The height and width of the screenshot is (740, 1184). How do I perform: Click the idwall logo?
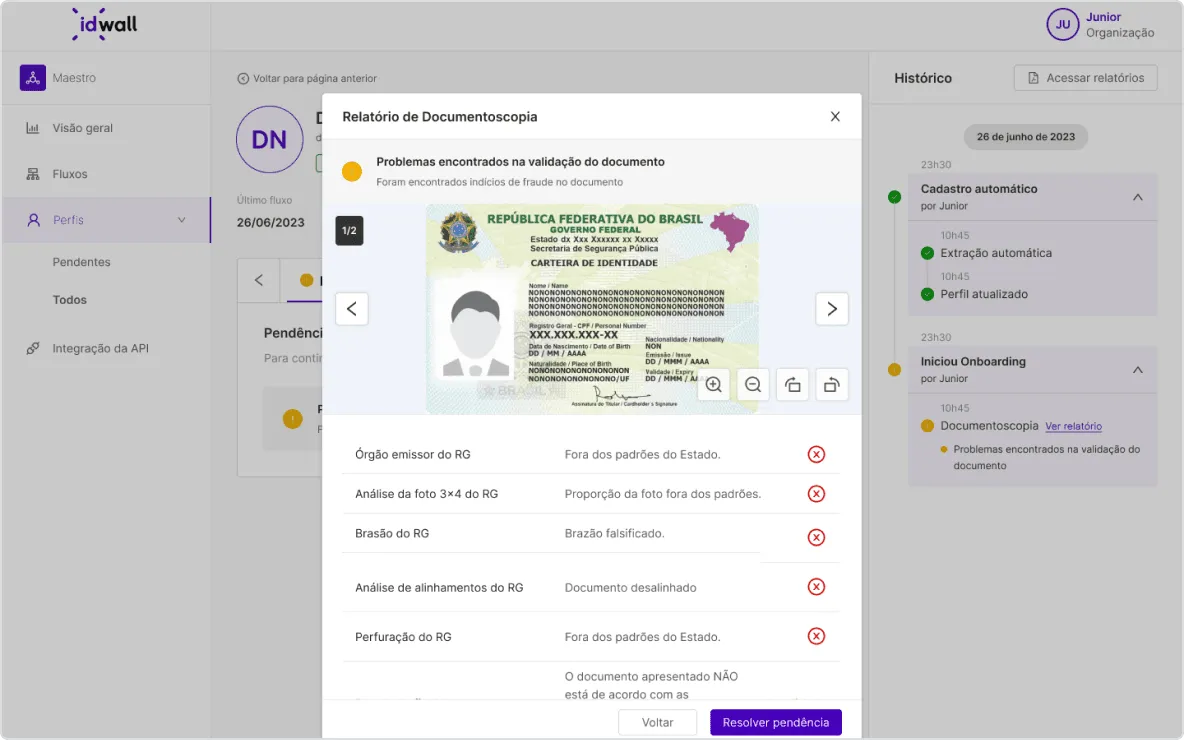(105, 24)
